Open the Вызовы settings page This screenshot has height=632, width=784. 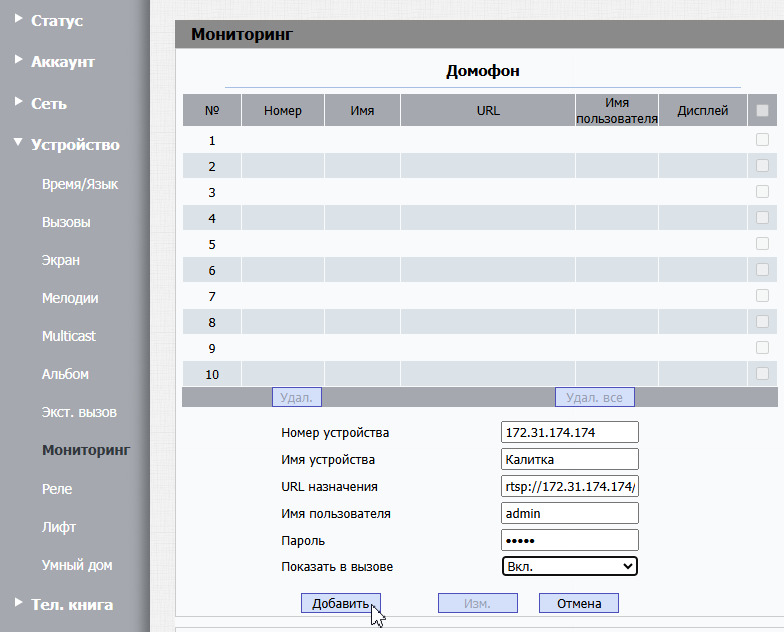coord(66,222)
